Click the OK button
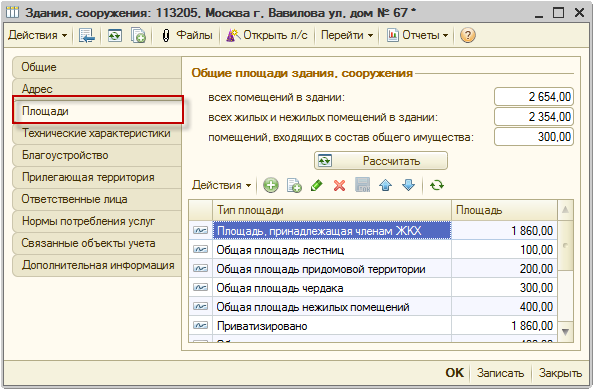 click(x=454, y=373)
